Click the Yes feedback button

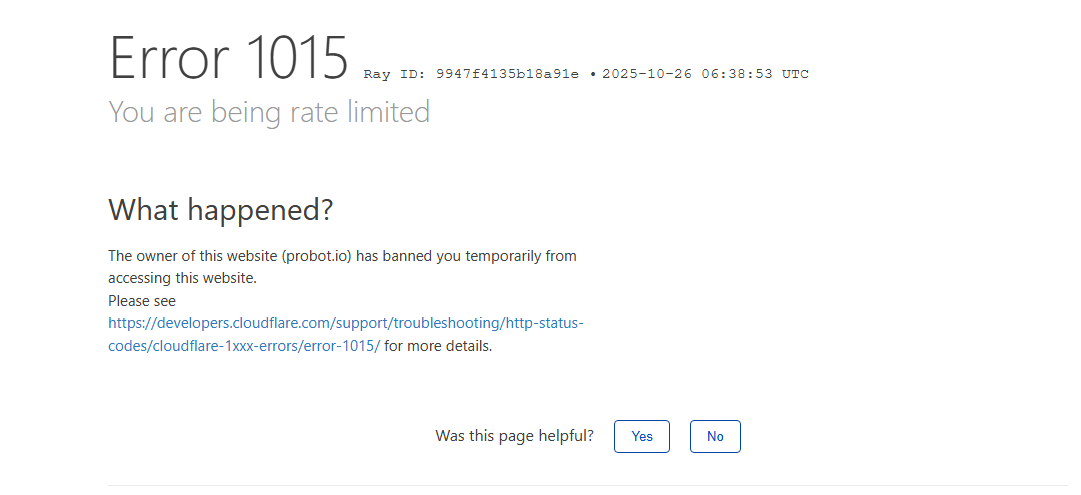[x=641, y=437]
